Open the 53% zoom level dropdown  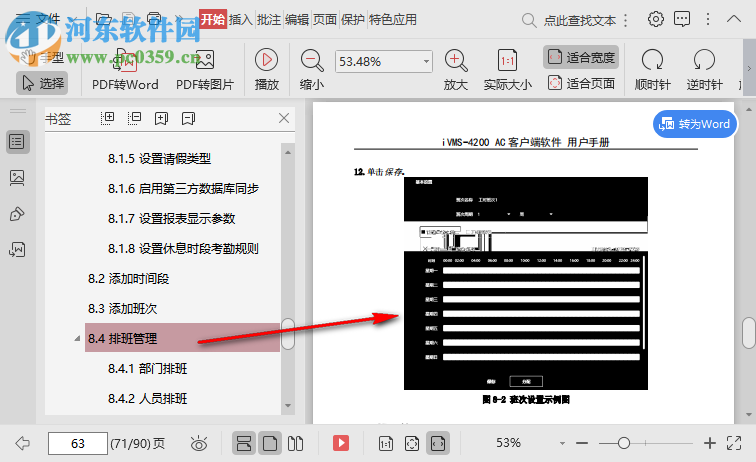point(562,443)
